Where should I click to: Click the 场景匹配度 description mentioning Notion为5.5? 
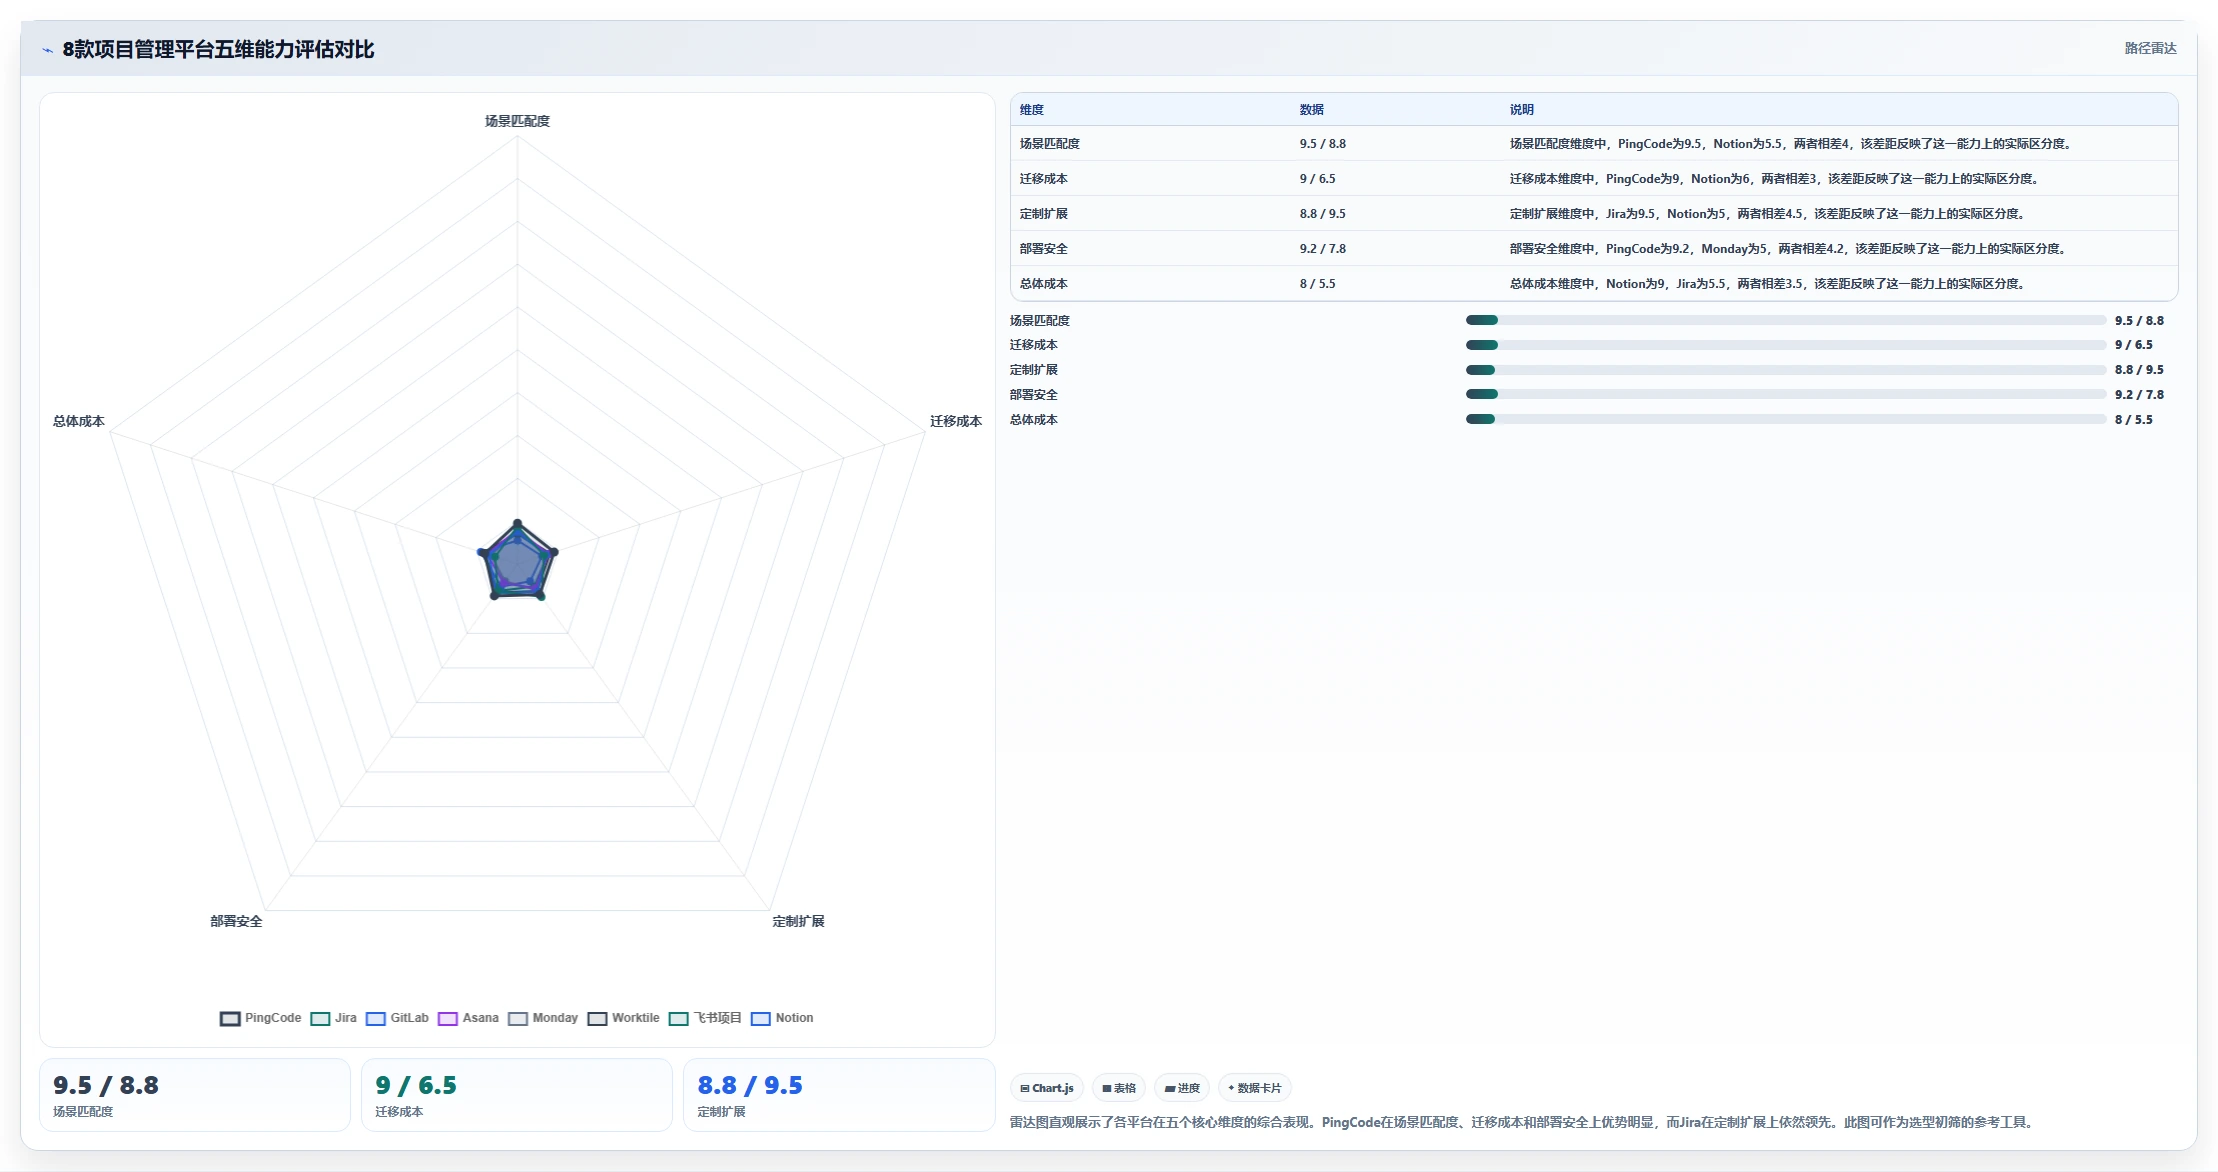pos(1792,144)
